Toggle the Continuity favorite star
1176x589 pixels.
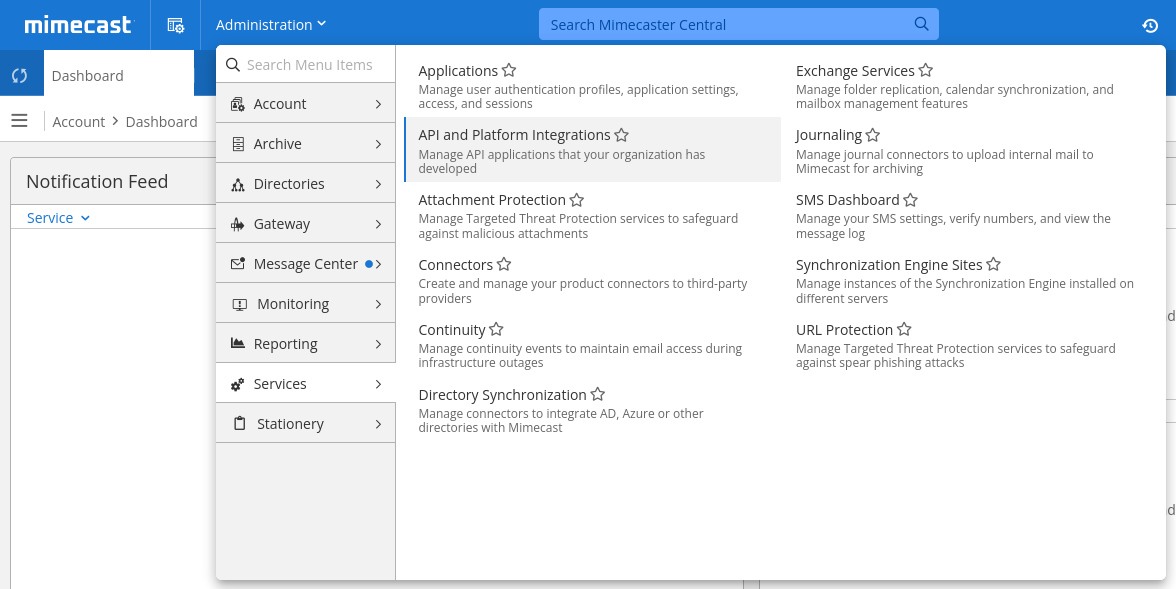(x=496, y=329)
